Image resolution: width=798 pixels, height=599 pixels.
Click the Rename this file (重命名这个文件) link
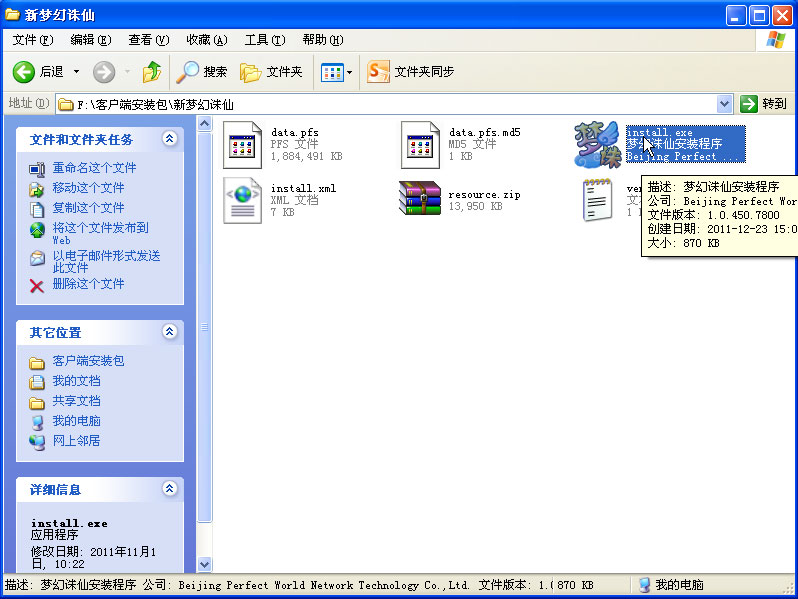(94, 168)
